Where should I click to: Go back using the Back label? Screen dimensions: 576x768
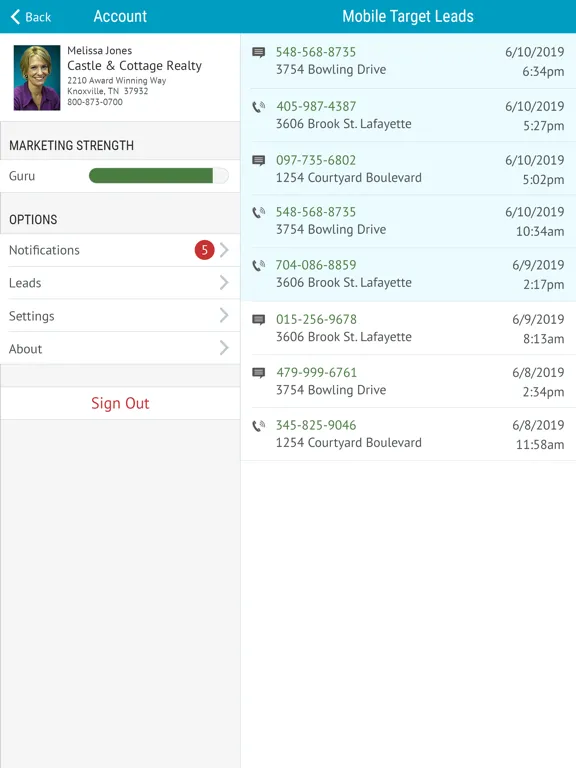click(x=38, y=17)
